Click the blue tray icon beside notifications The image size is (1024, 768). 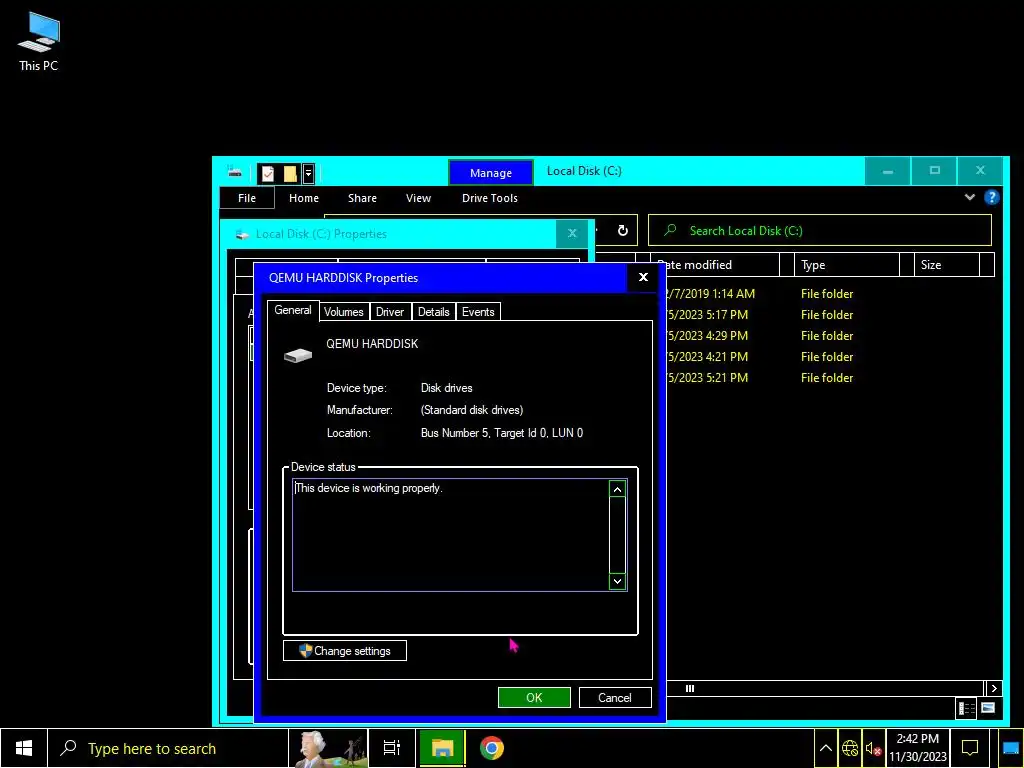coord(1011,748)
